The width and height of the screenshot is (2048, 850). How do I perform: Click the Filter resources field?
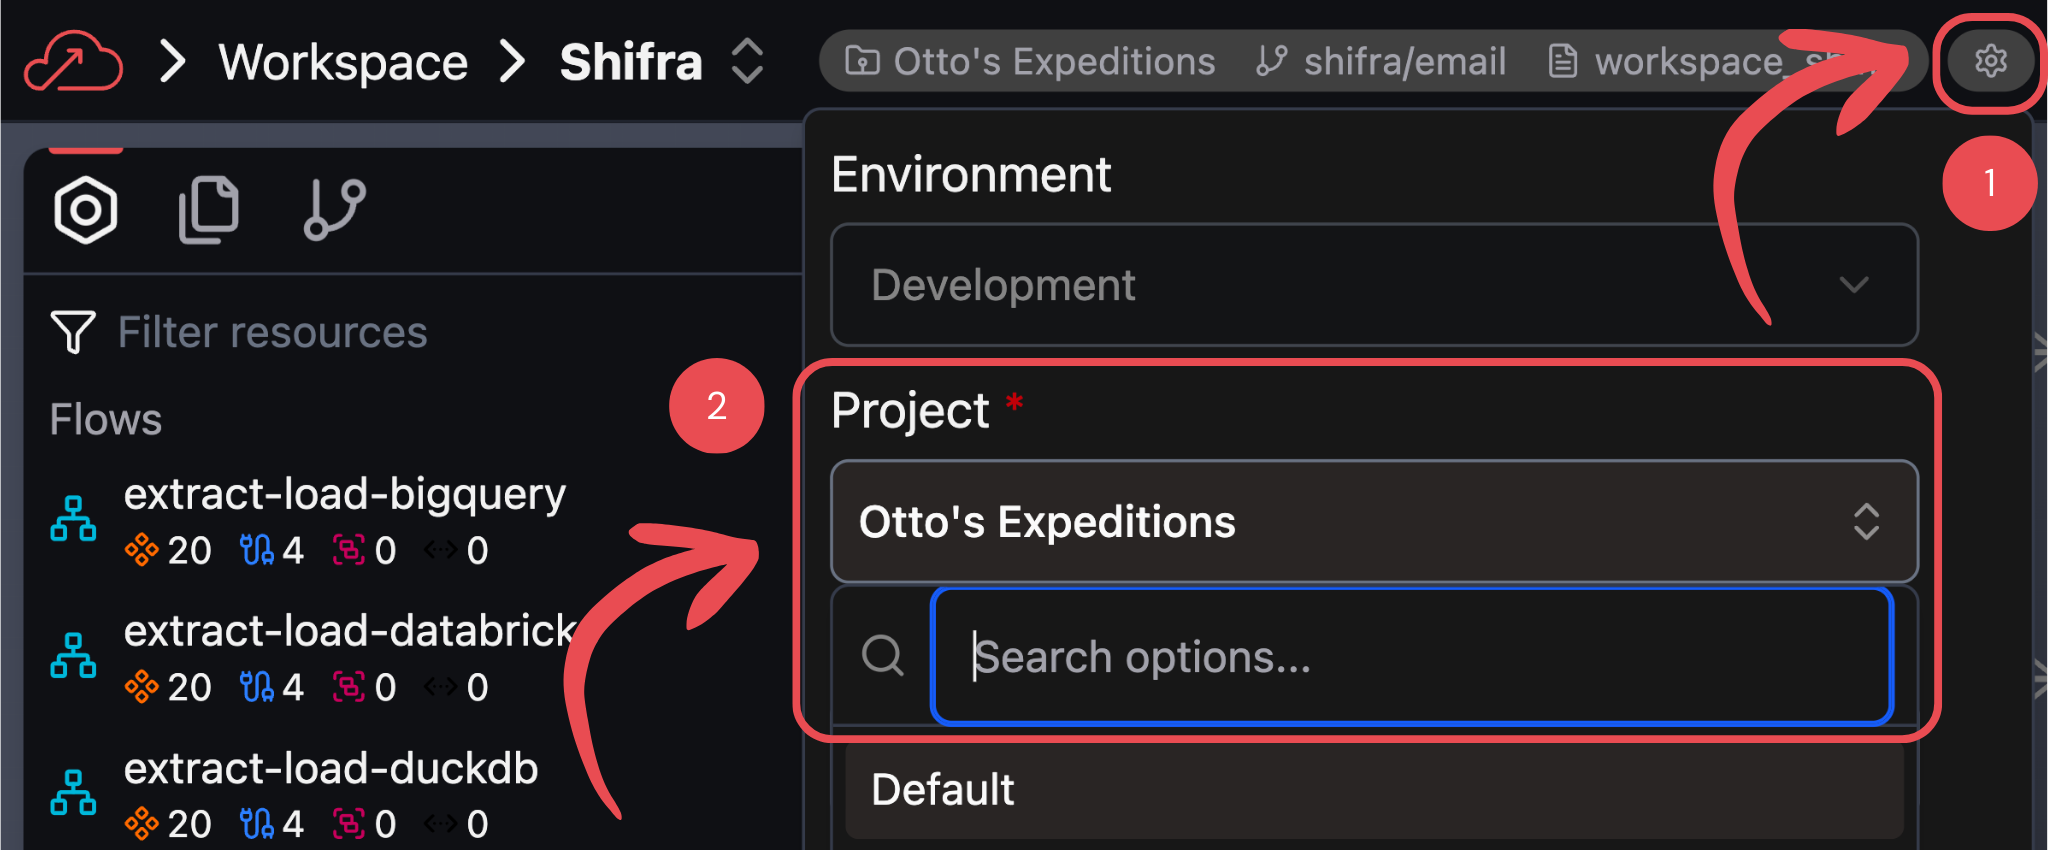click(x=272, y=332)
